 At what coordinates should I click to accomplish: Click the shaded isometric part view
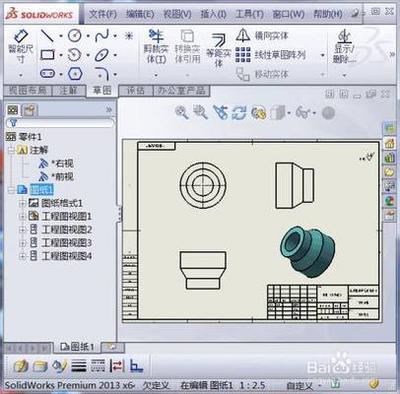click(307, 252)
